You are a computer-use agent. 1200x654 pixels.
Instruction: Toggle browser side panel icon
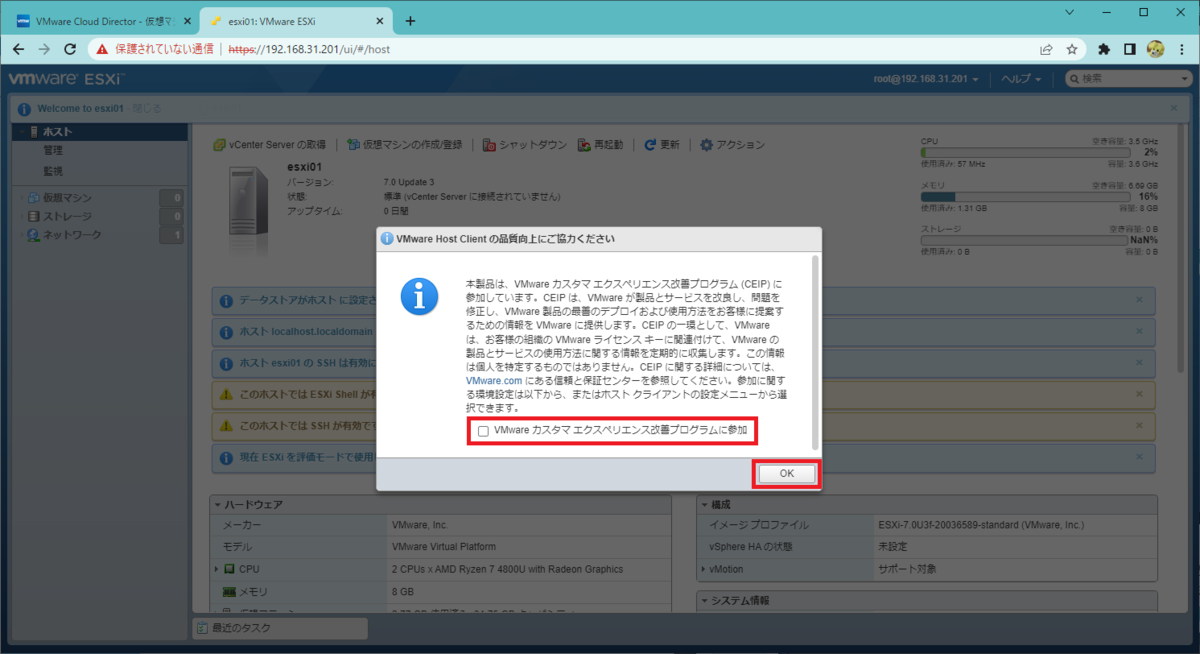pyautogui.click(x=1129, y=49)
